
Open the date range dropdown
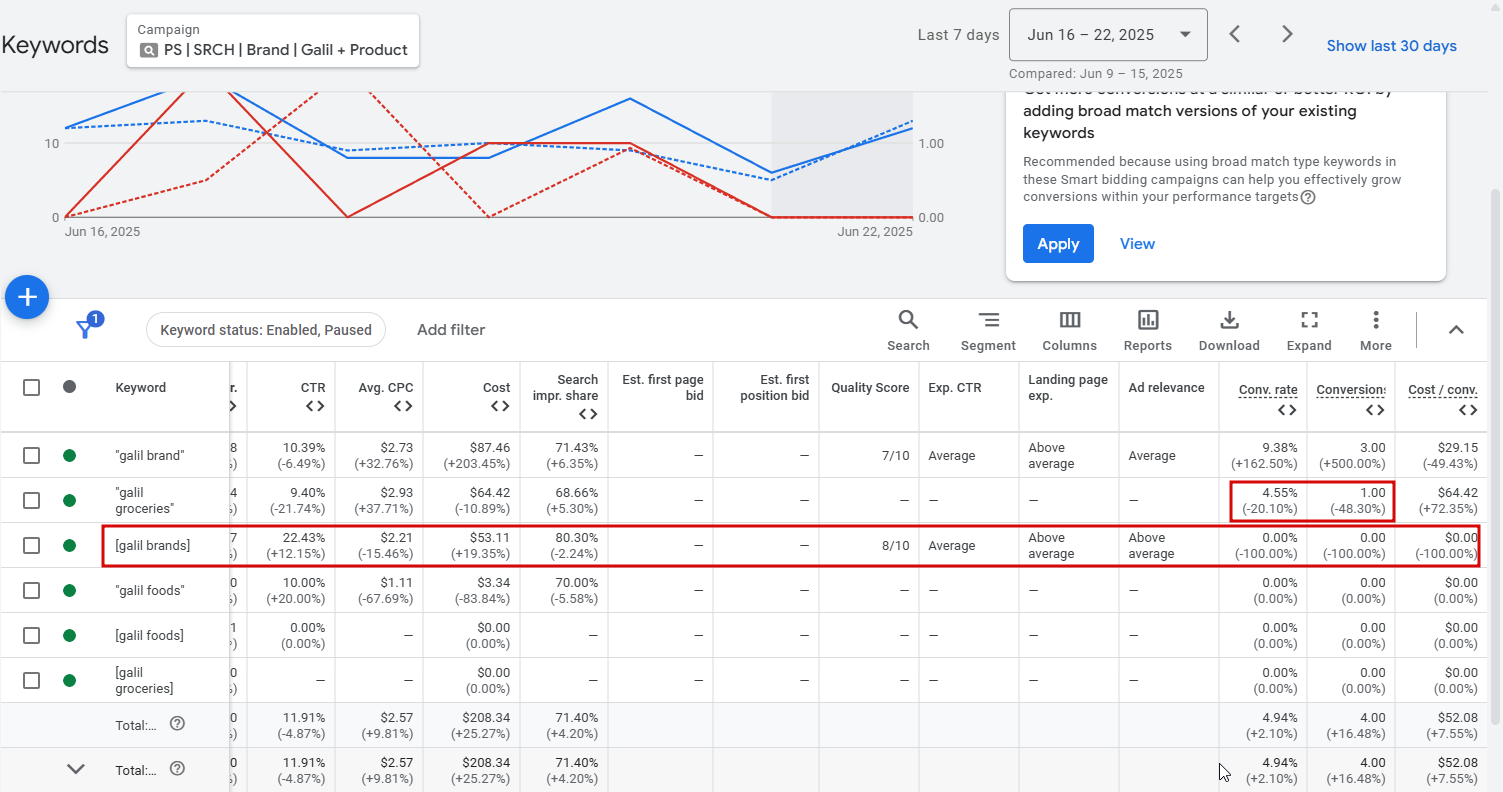(1108, 35)
